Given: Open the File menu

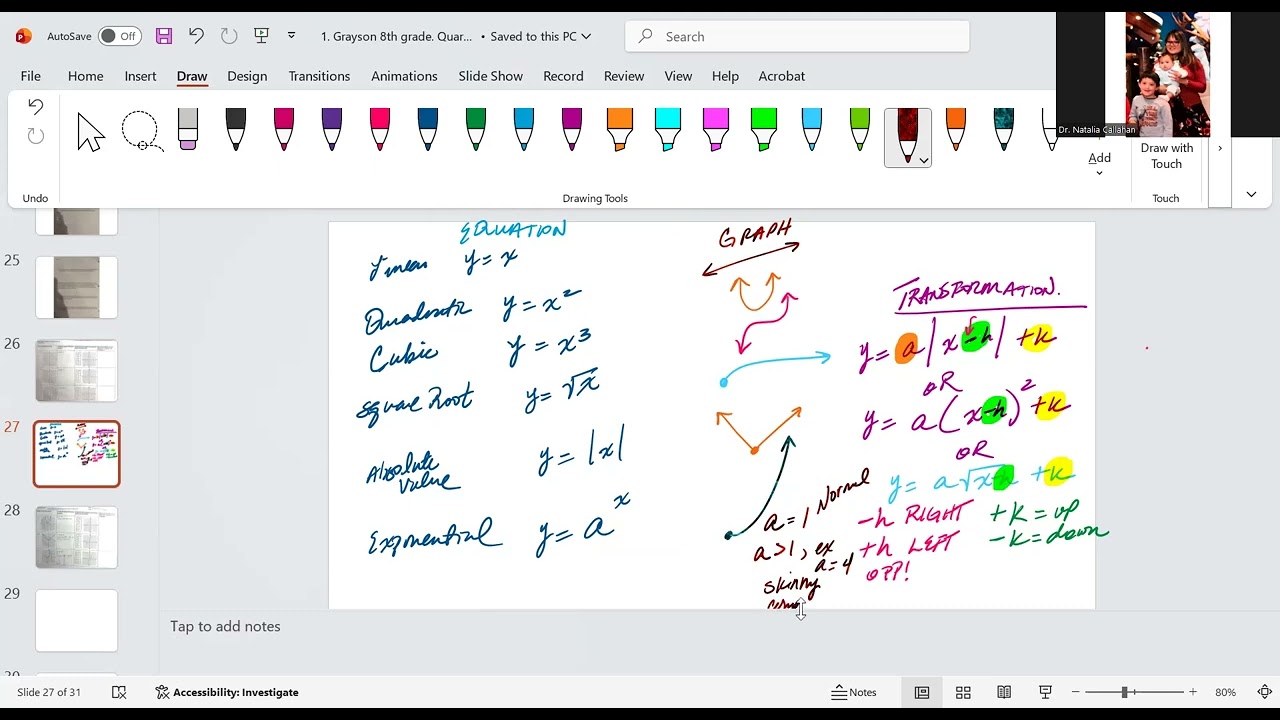Looking at the screenshot, I should pos(31,76).
